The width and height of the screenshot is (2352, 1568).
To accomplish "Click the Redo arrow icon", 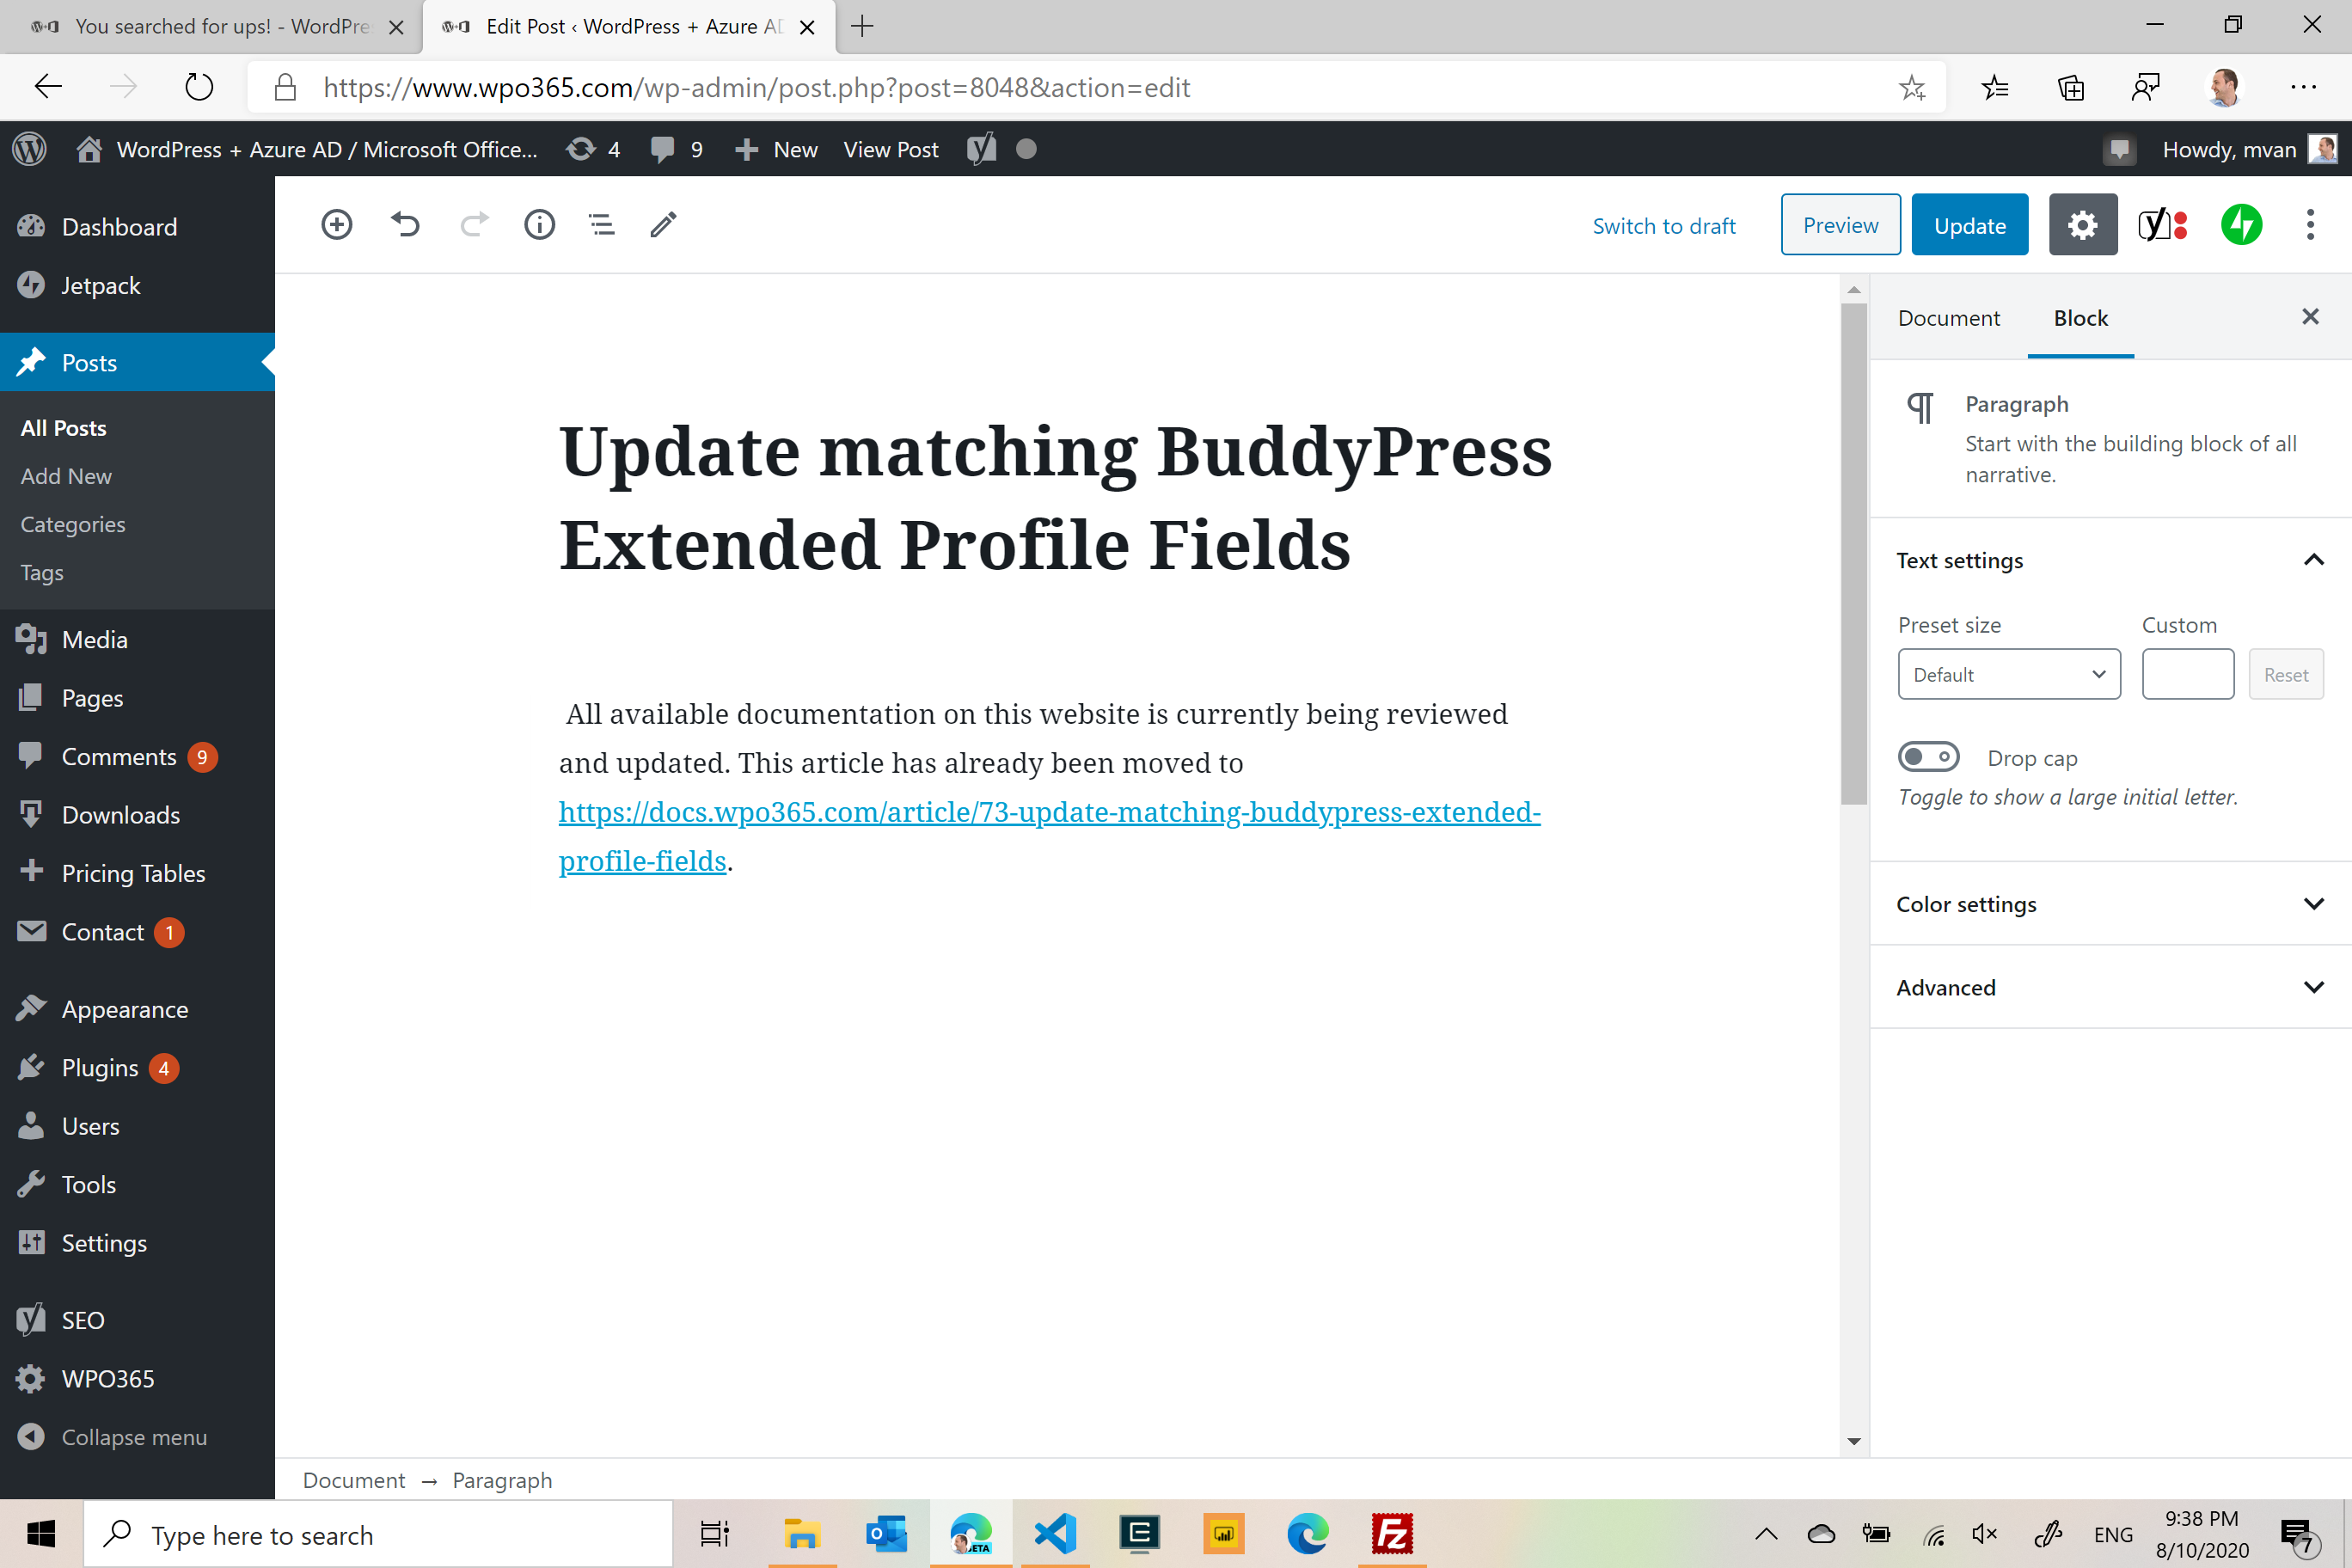I will point(474,224).
